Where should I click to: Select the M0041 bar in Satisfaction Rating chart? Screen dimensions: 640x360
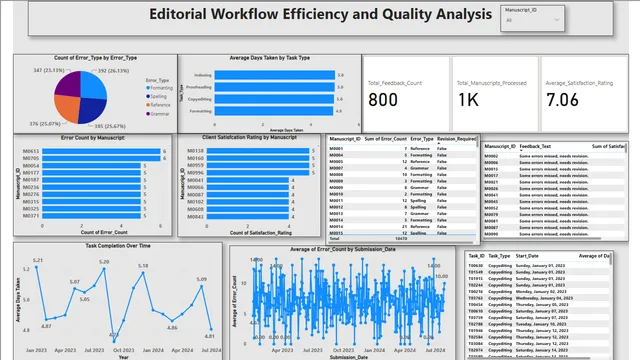[x=248, y=180]
